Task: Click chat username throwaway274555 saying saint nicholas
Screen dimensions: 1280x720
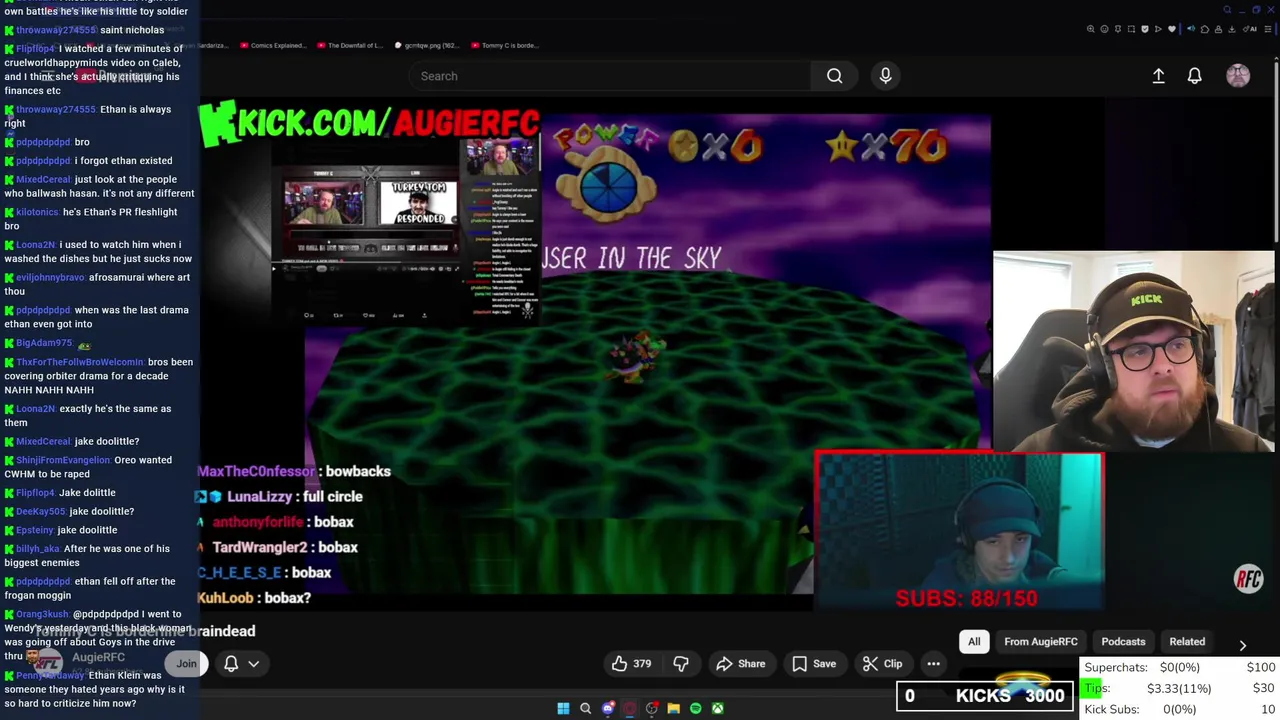Action: point(55,30)
